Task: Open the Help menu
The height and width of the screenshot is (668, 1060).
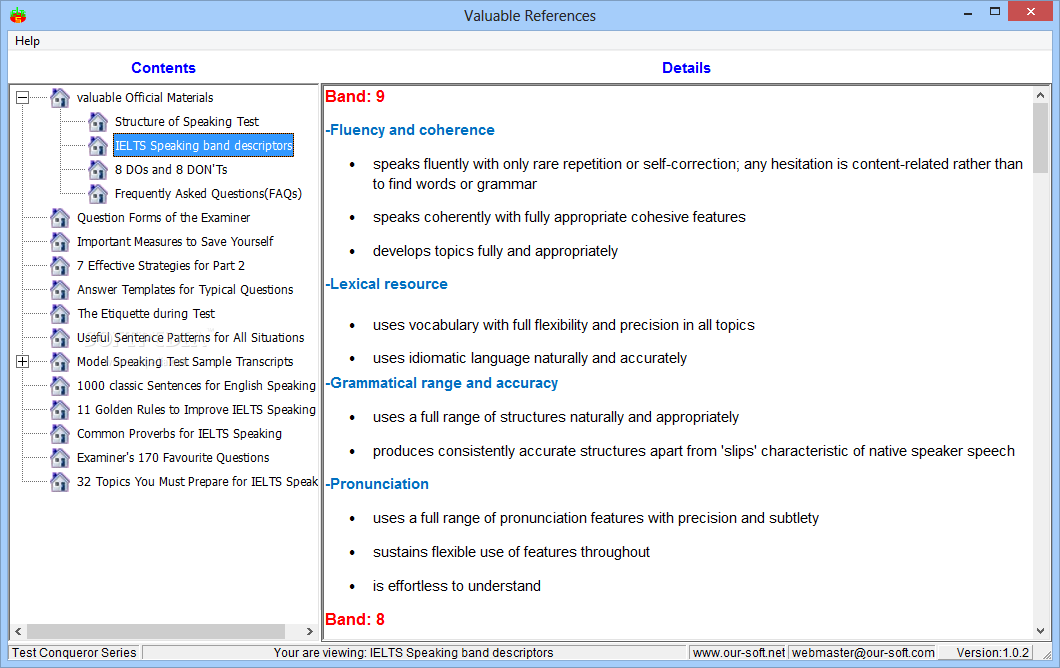Action: [28, 41]
